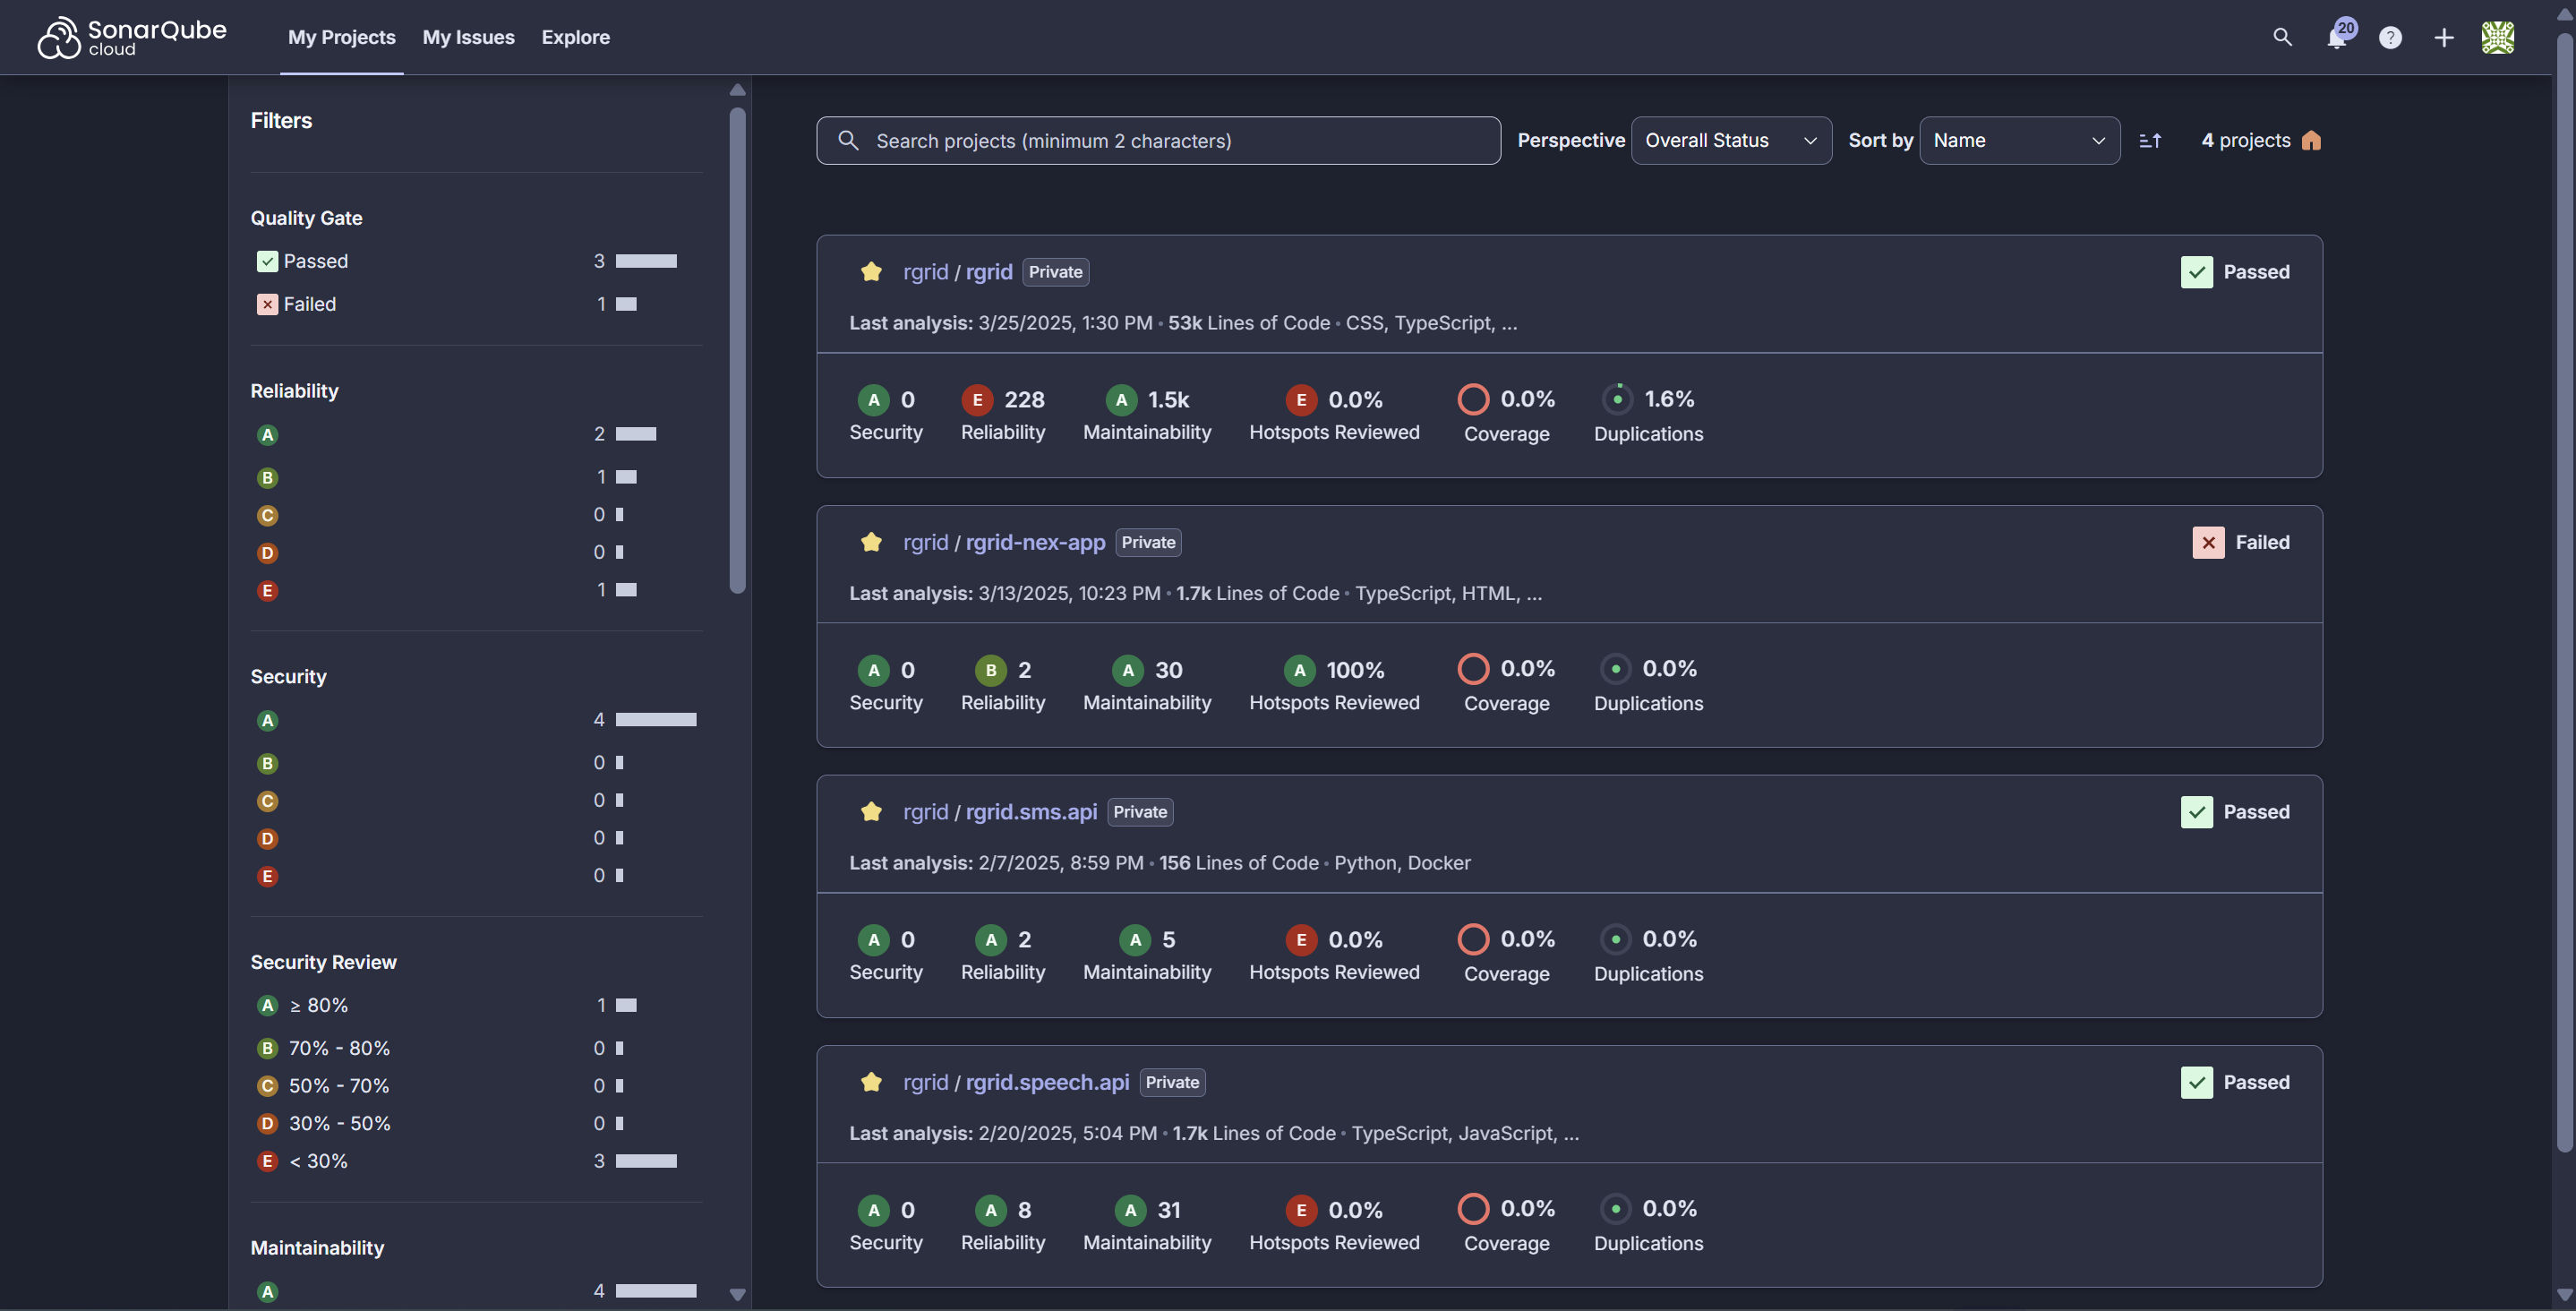Image resolution: width=2576 pixels, height=1311 pixels.
Task: Open the Explore tab
Action: (x=576, y=37)
